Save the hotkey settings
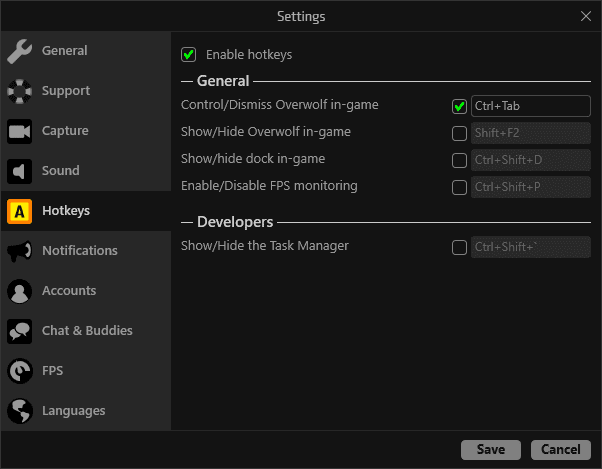The width and height of the screenshot is (602, 469). point(491,449)
